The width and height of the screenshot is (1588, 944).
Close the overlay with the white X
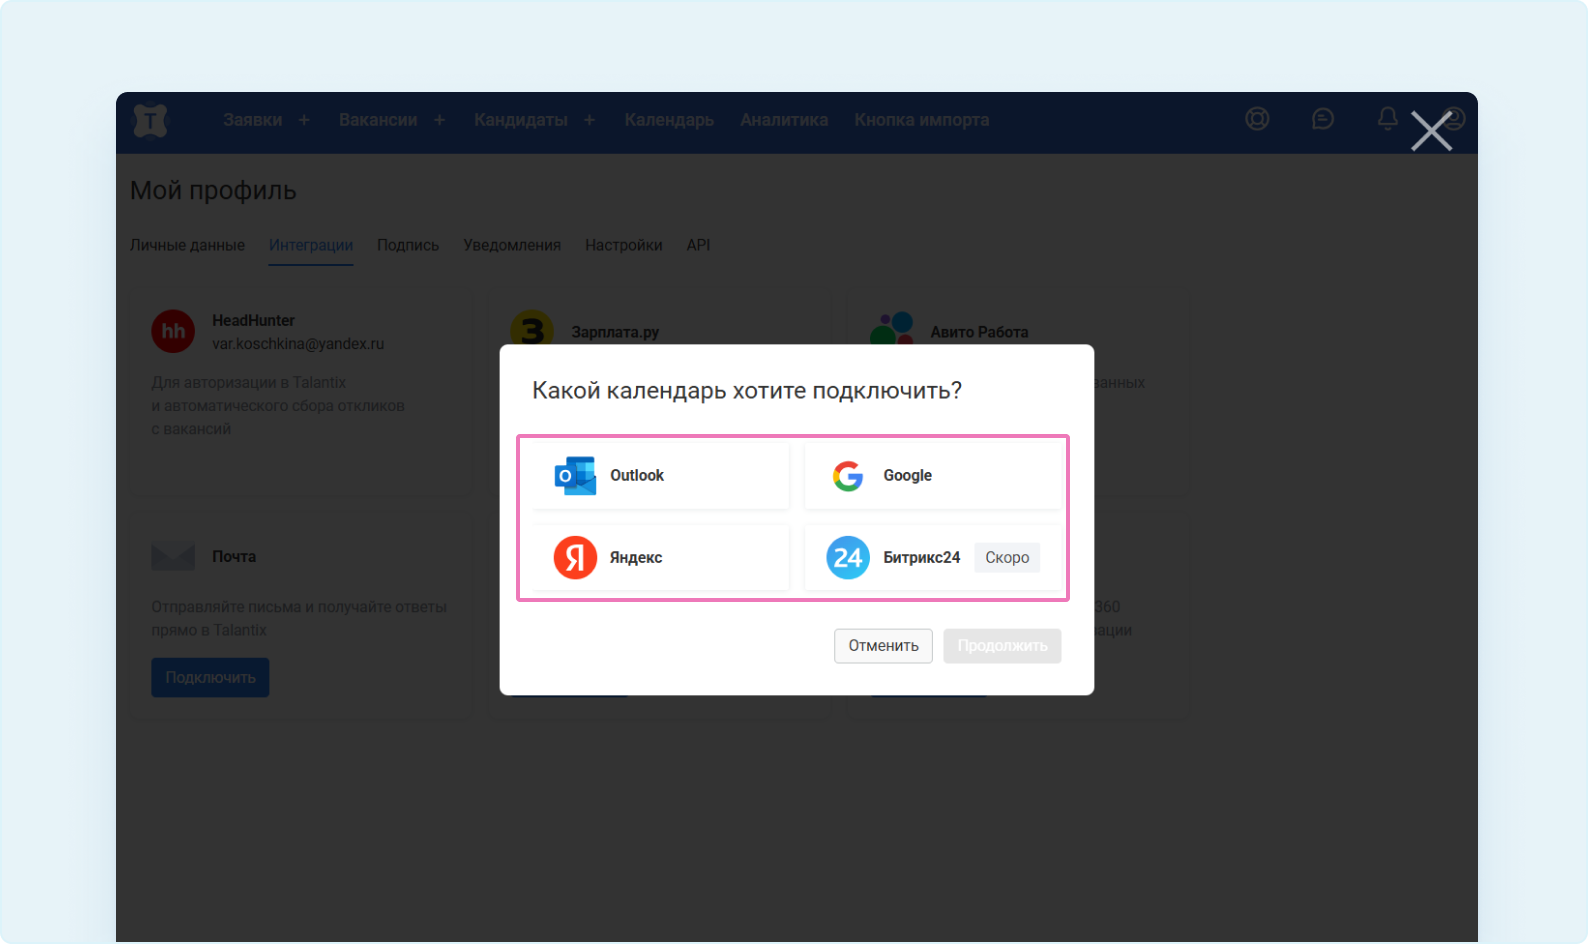click(x=1431, y=131)
